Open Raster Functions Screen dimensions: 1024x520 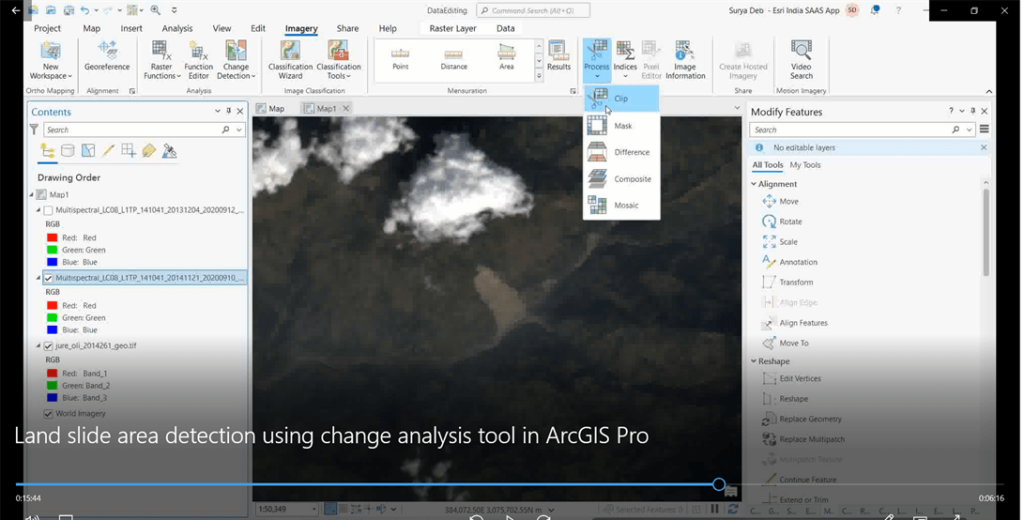[x=162, y=60]
